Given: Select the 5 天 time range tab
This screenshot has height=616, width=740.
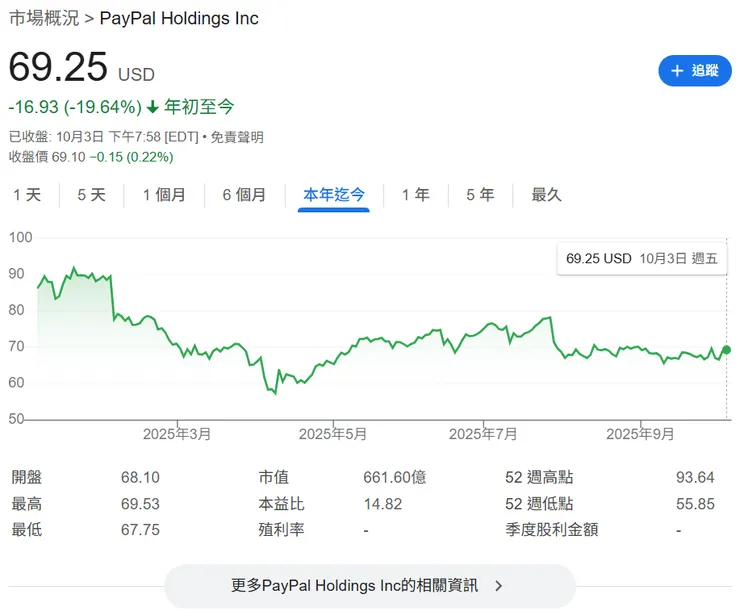Looking at the screenshot, I should pos(92,194).
